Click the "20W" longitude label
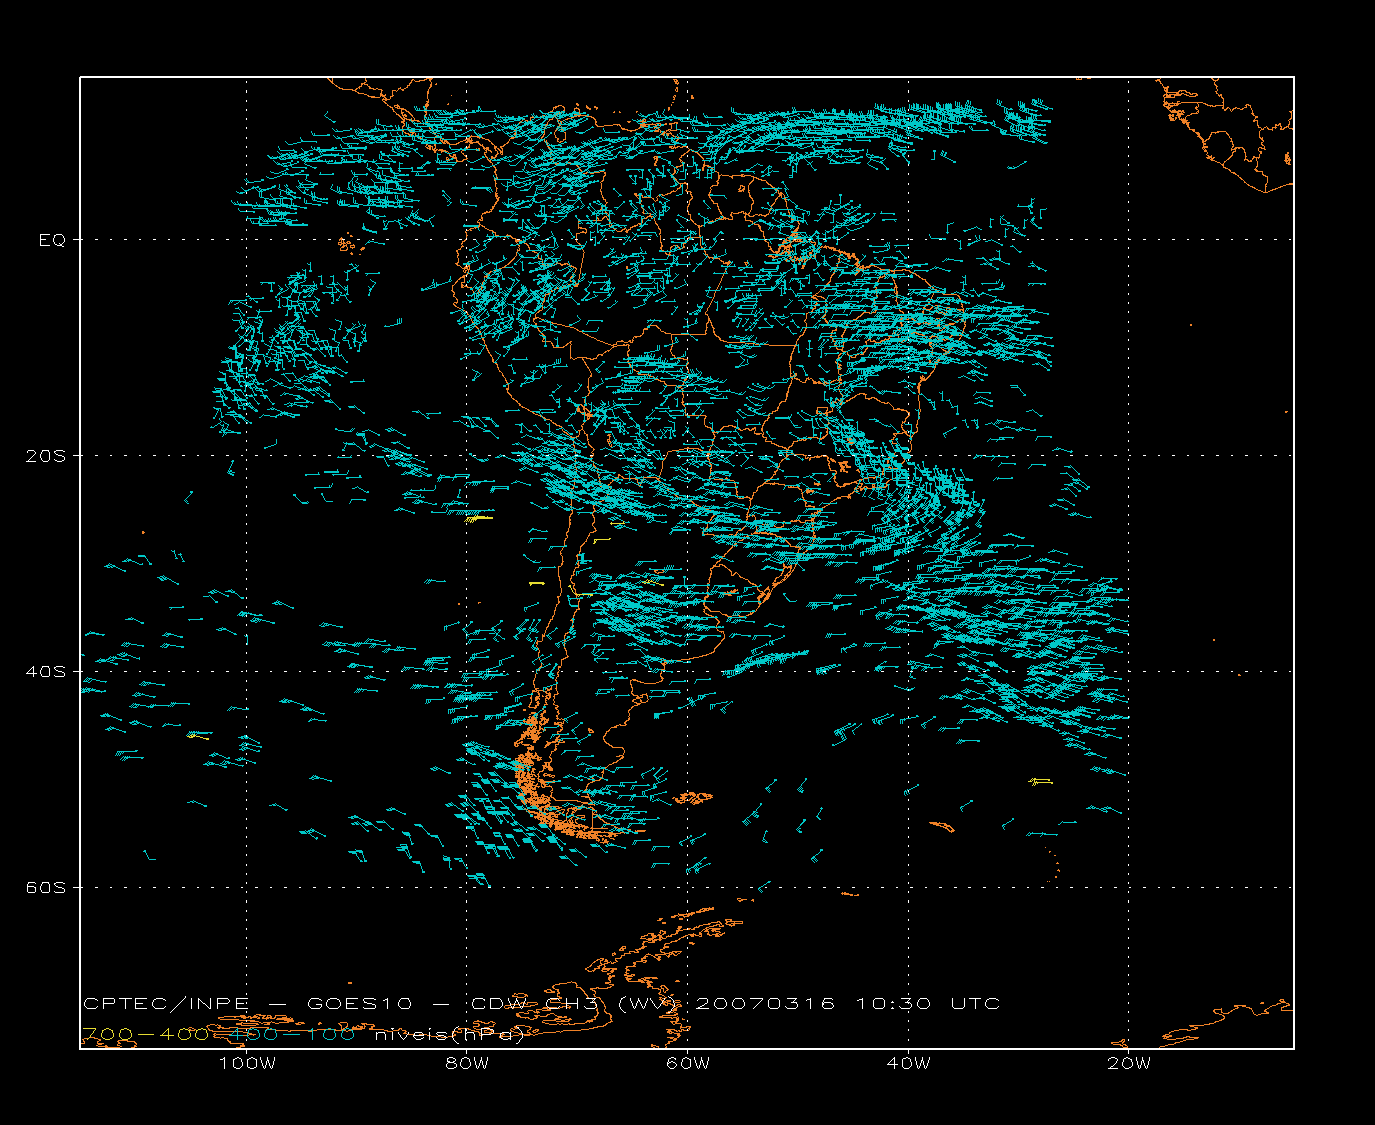 click(1129, 1064)
